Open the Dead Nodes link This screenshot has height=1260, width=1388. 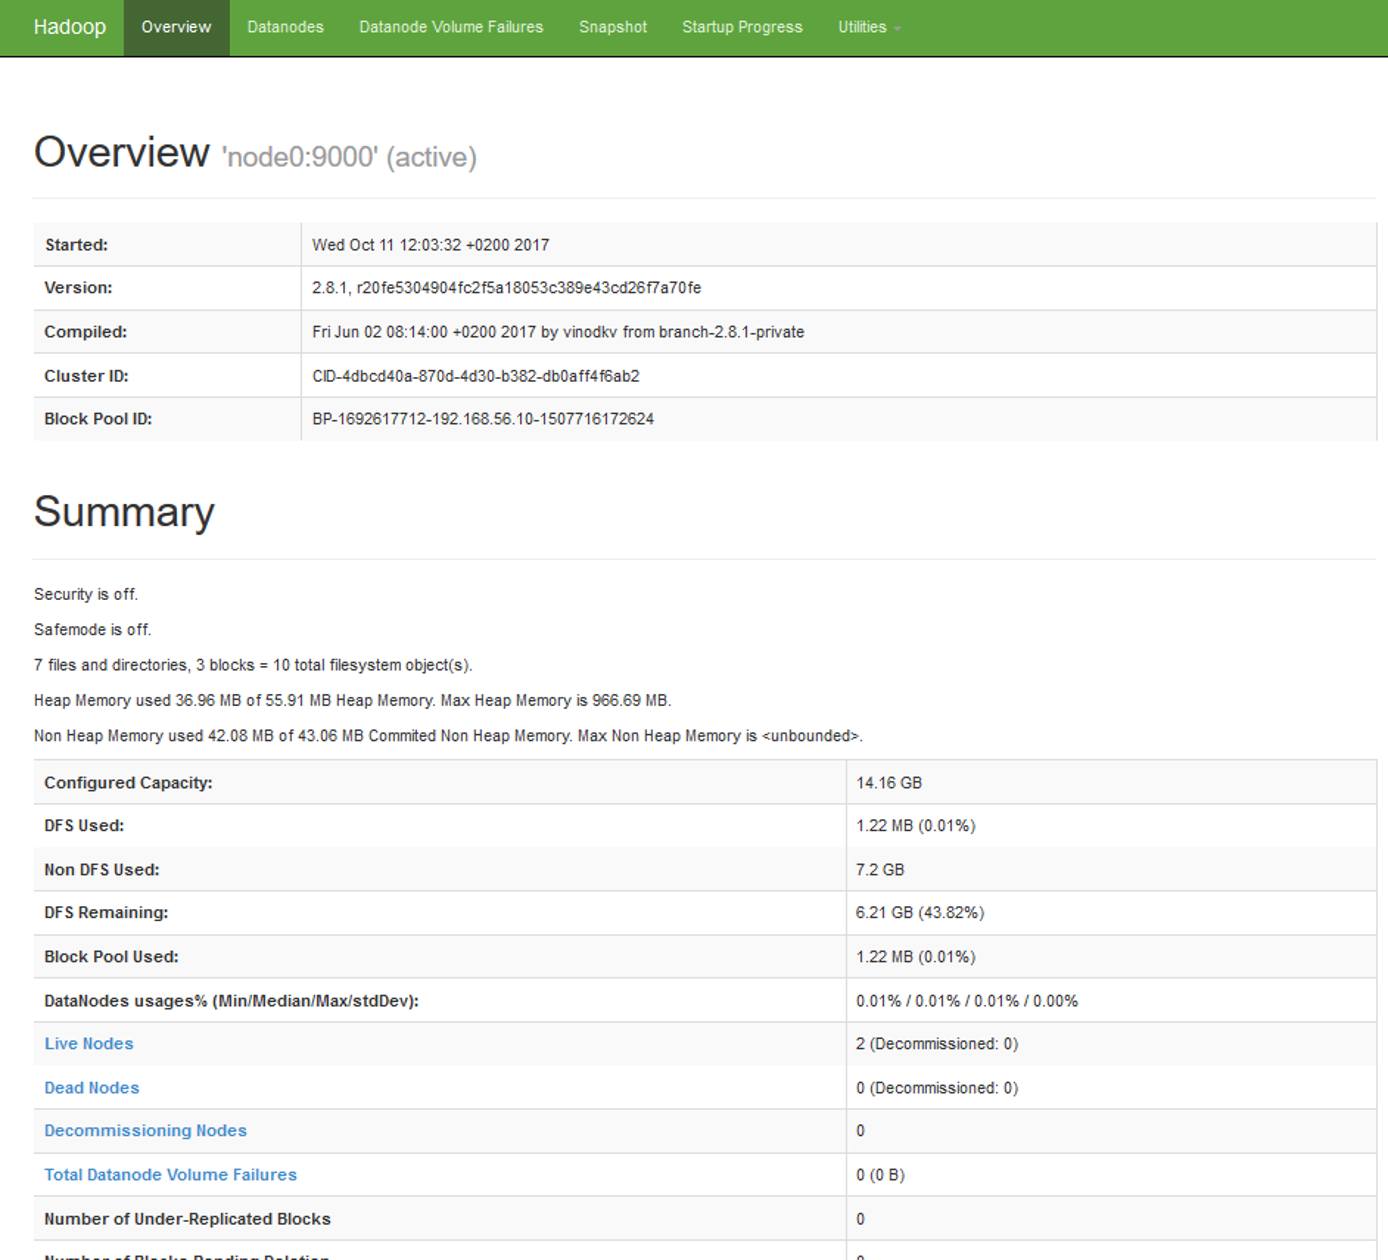pyautogui.click(x=91, y=1087)
